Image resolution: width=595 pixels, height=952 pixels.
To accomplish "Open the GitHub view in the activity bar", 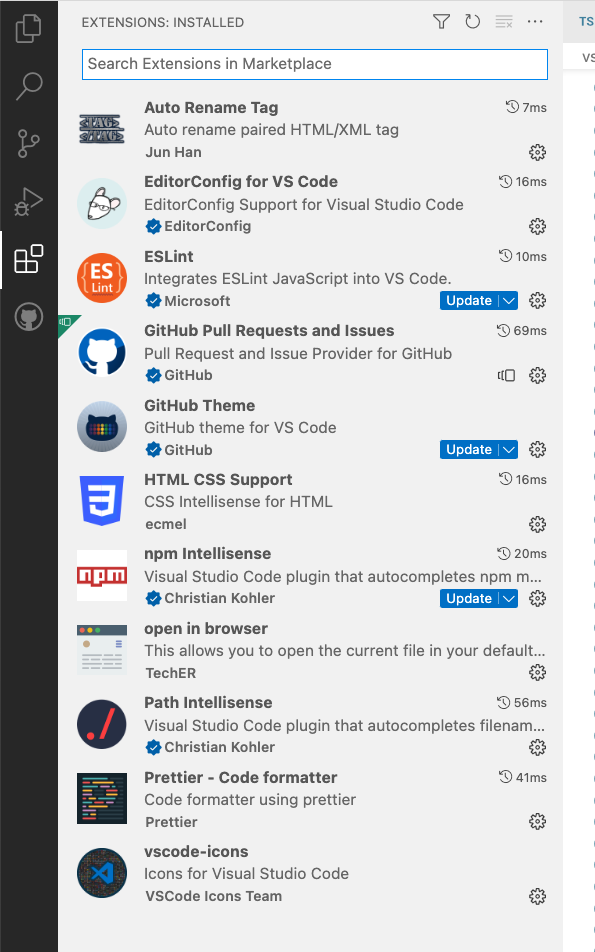I will pyautogui.click(x=28, y=318).
